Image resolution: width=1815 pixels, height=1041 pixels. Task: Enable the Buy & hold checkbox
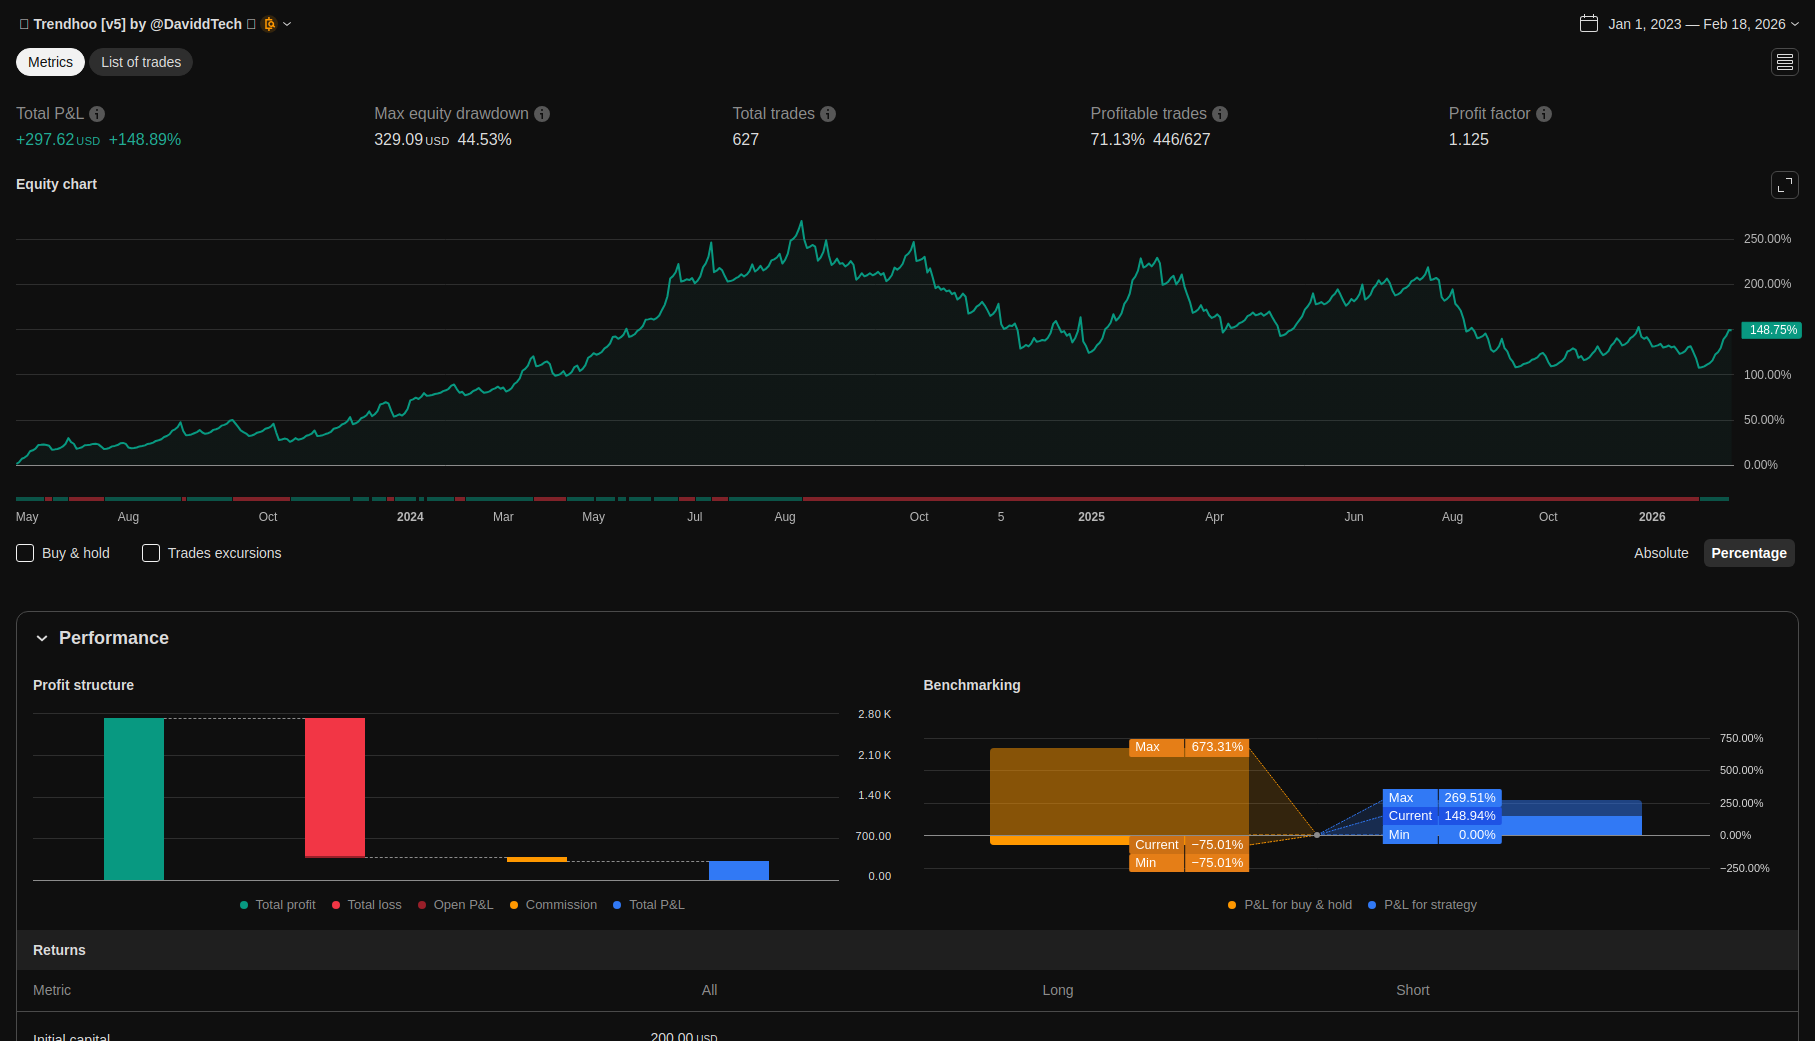26,553
